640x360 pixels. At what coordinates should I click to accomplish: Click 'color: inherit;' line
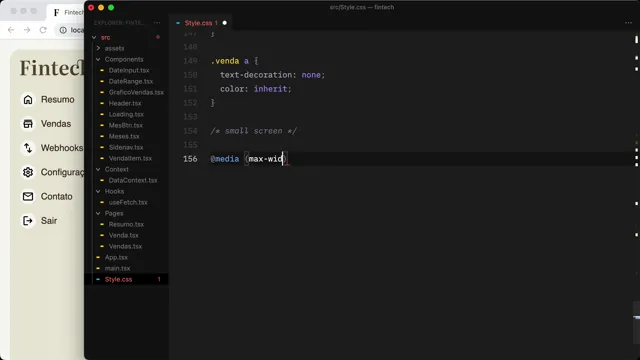point(256,89)
